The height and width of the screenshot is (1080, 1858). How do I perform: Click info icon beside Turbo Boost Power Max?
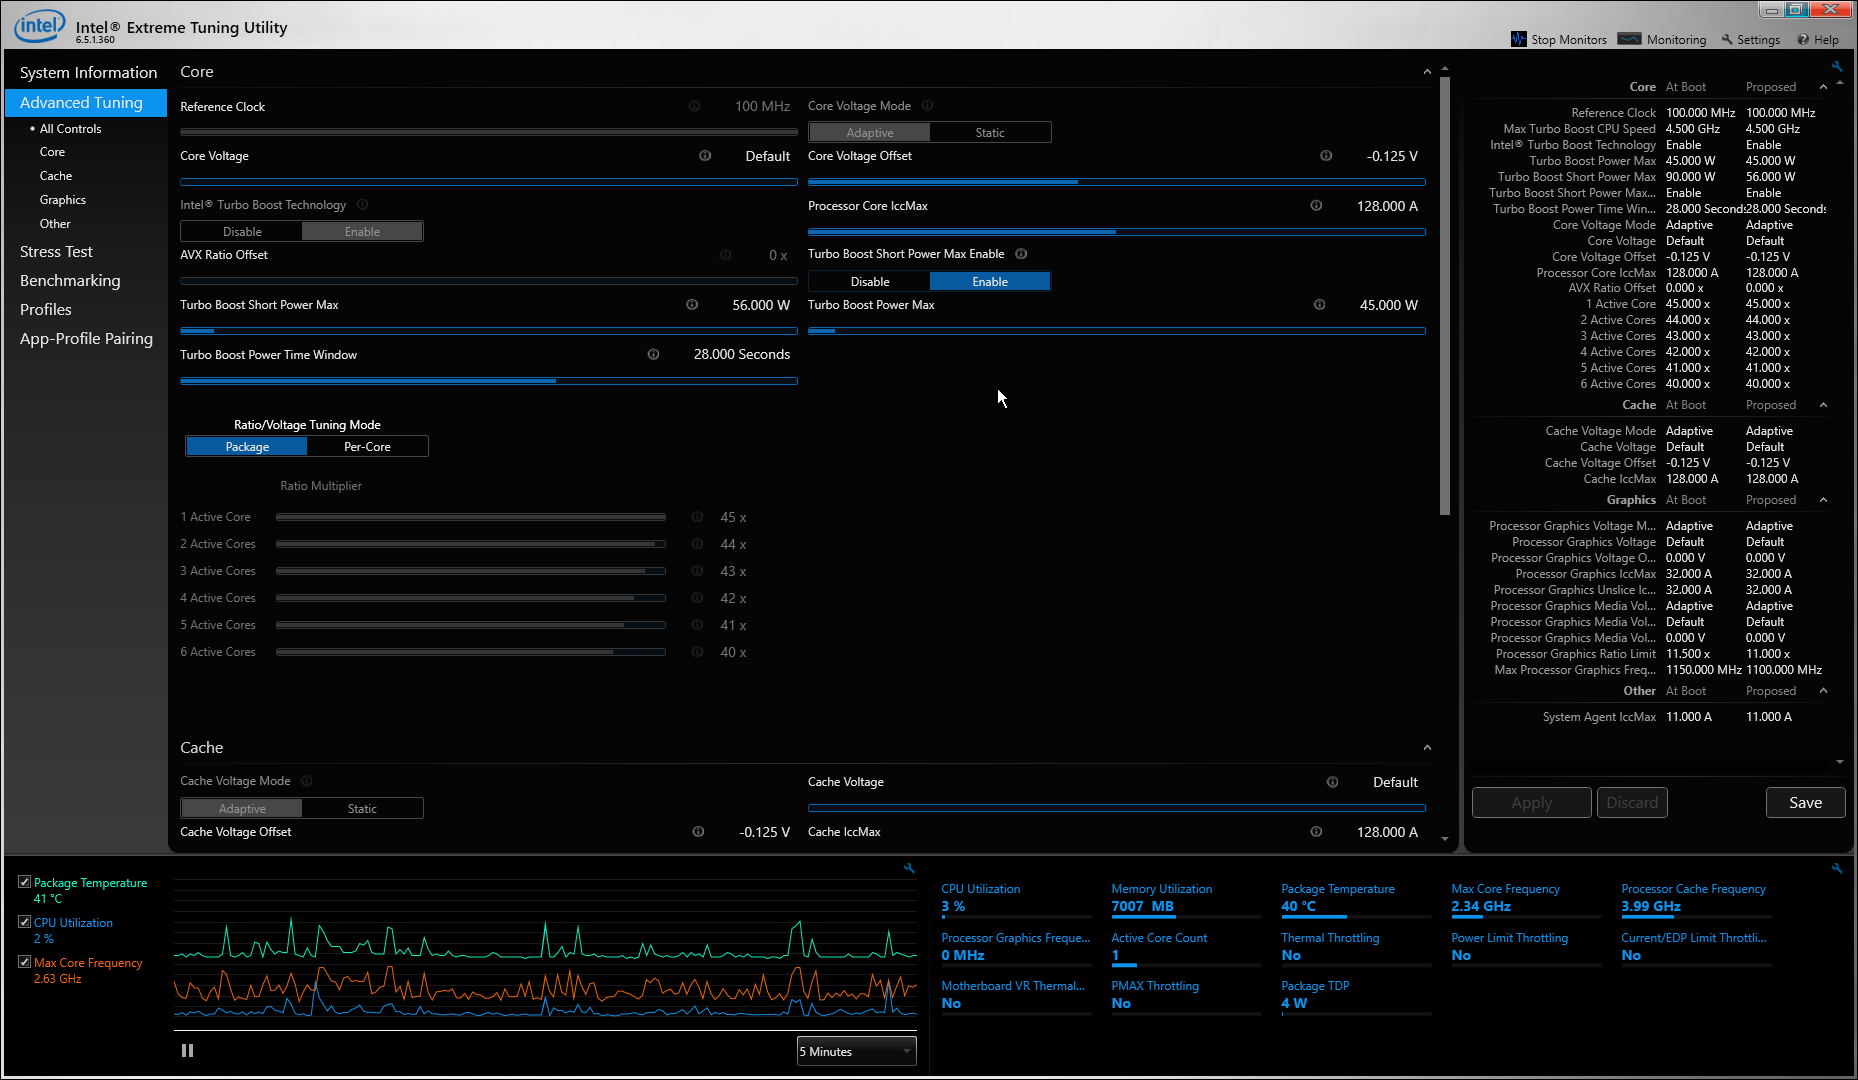[x=1319, y=305]
